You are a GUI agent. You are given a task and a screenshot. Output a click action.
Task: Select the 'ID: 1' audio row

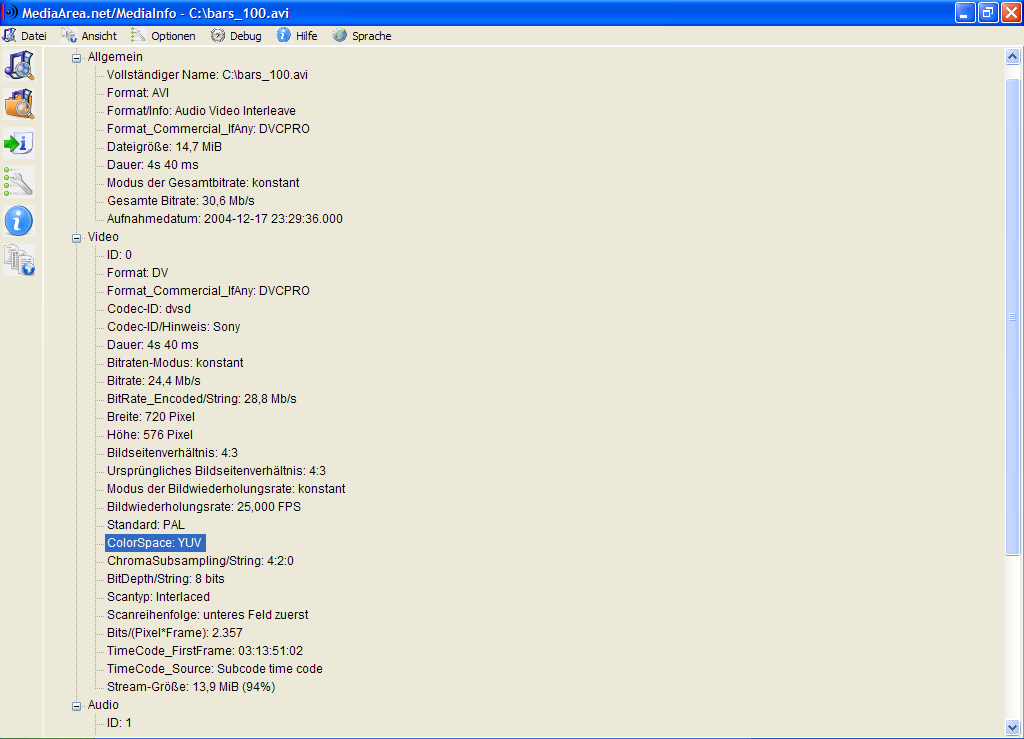coord(119,723)
